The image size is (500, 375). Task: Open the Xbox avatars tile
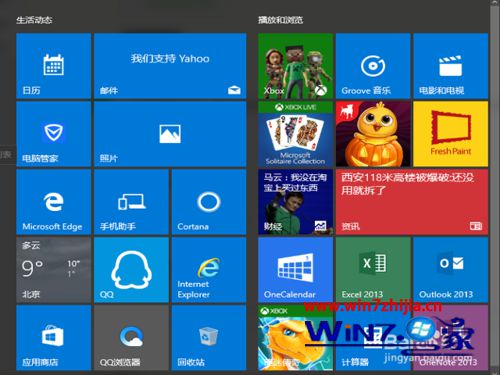pos(295,66)
